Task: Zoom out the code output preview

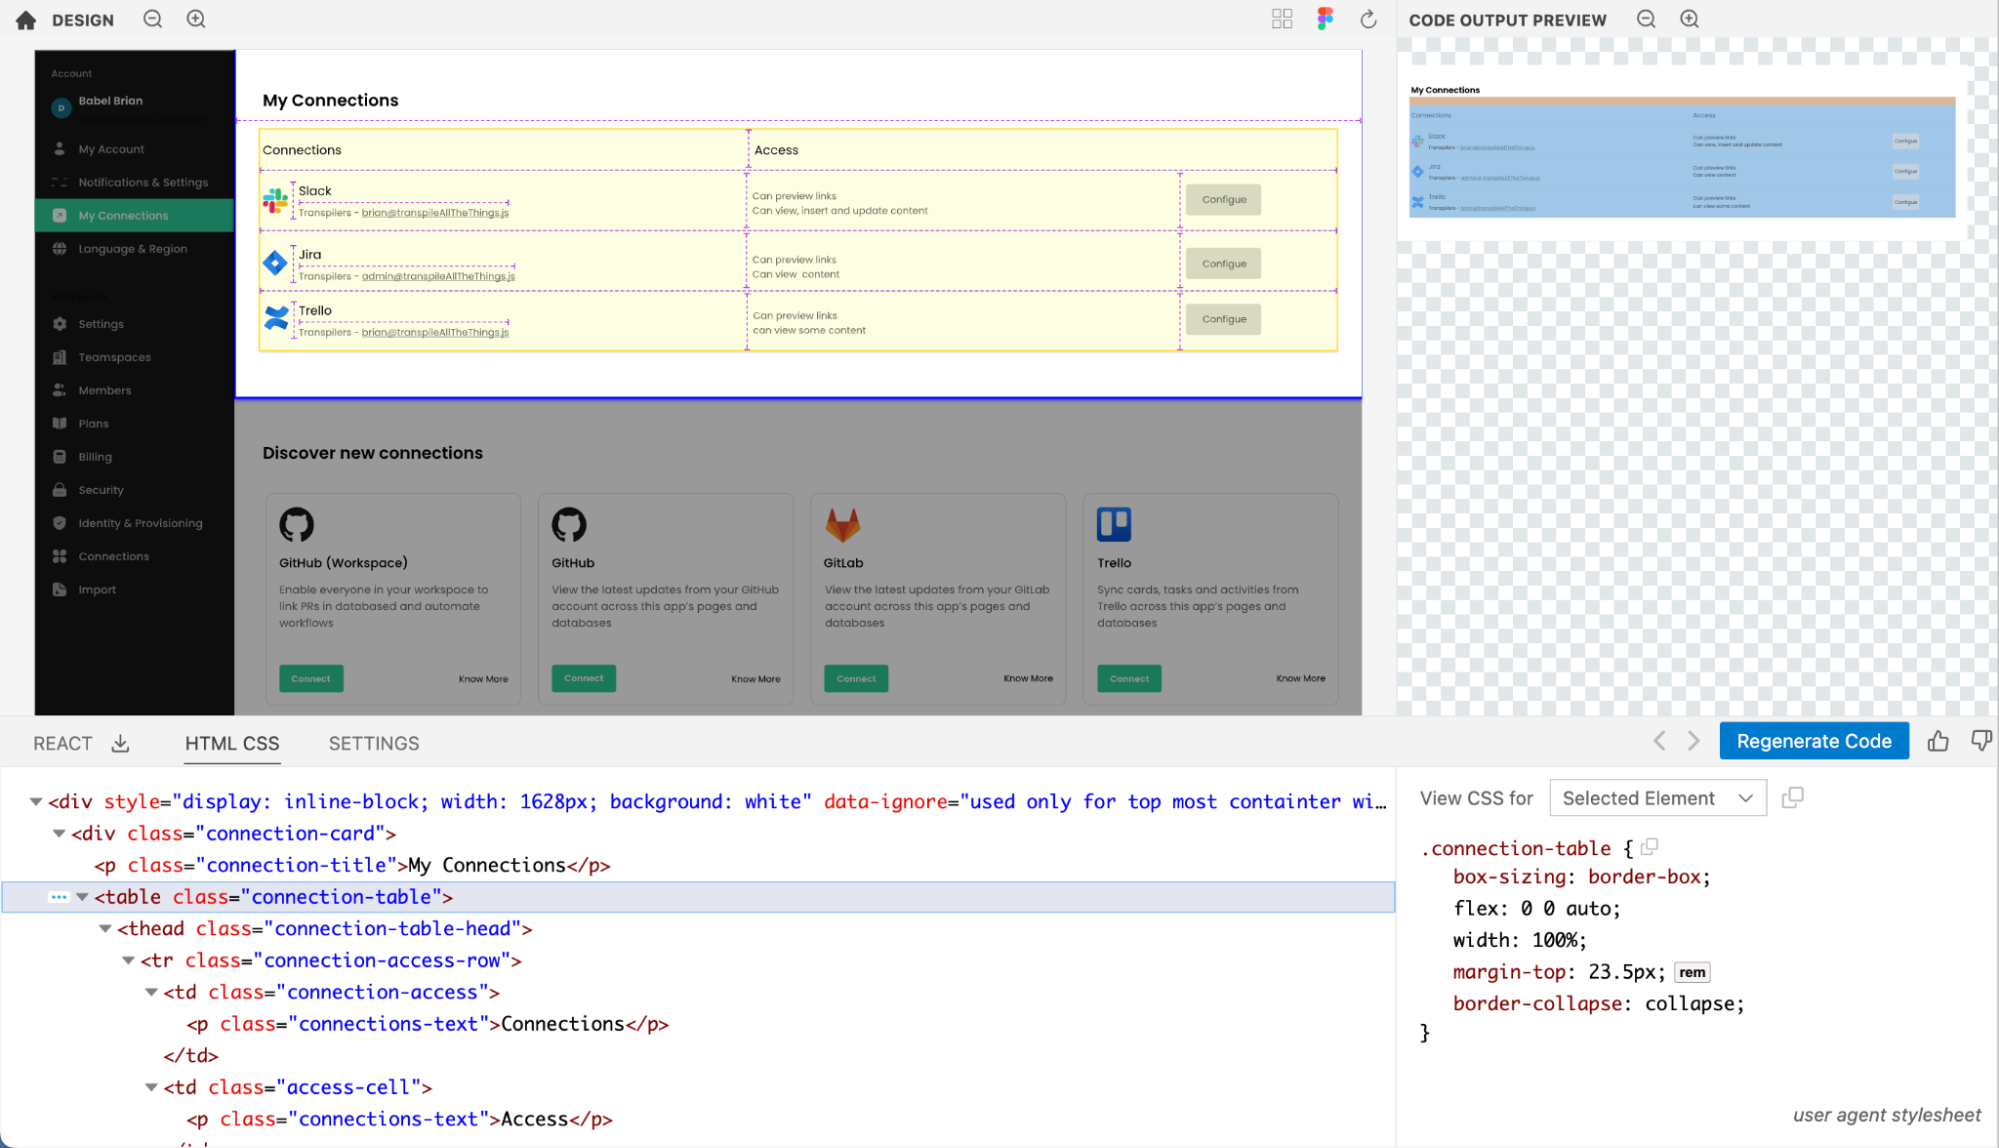Action: pos(1646,19)
